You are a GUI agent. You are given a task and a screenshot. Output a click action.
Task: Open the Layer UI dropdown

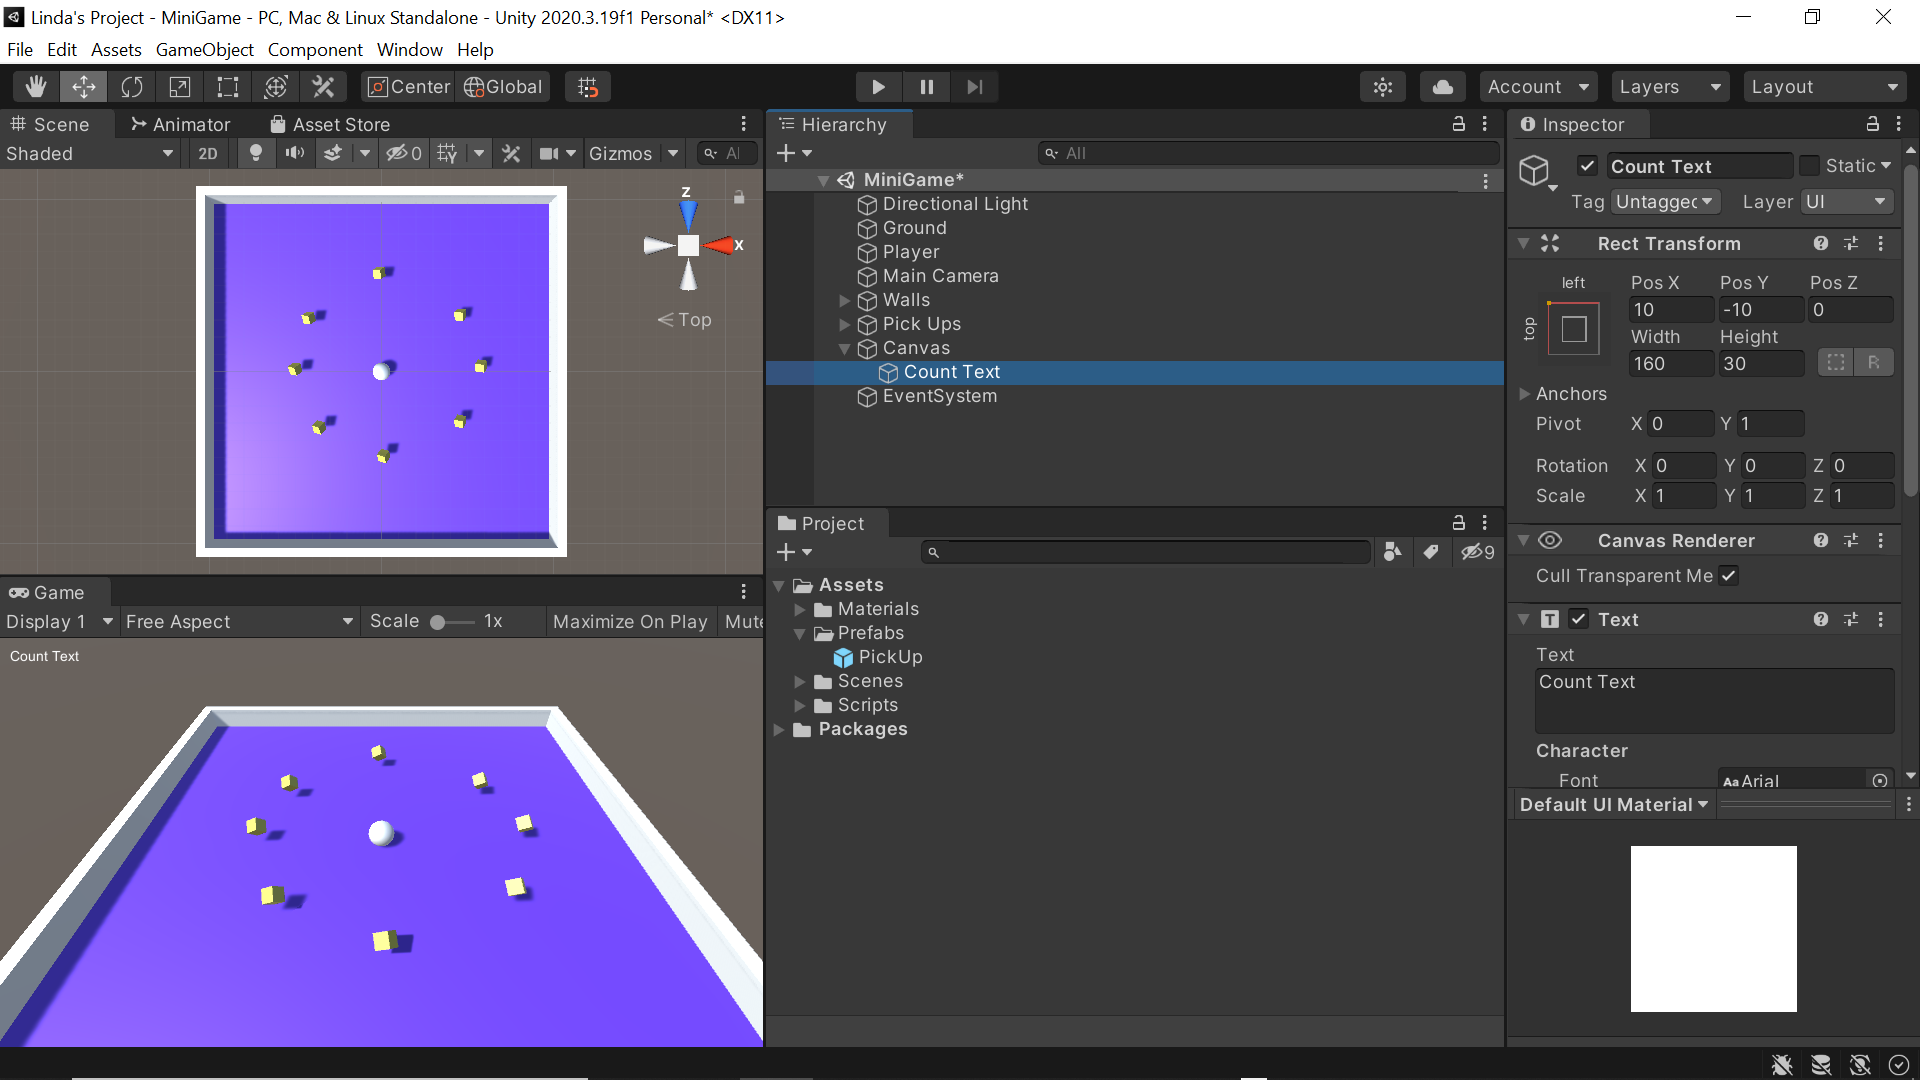tap(1846, 202)
